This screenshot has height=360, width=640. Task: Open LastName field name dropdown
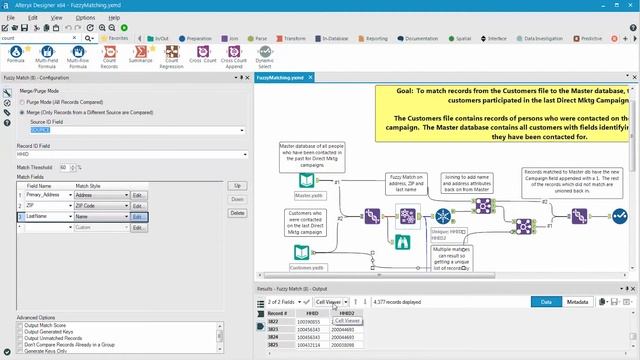click(x=70, y=217)
